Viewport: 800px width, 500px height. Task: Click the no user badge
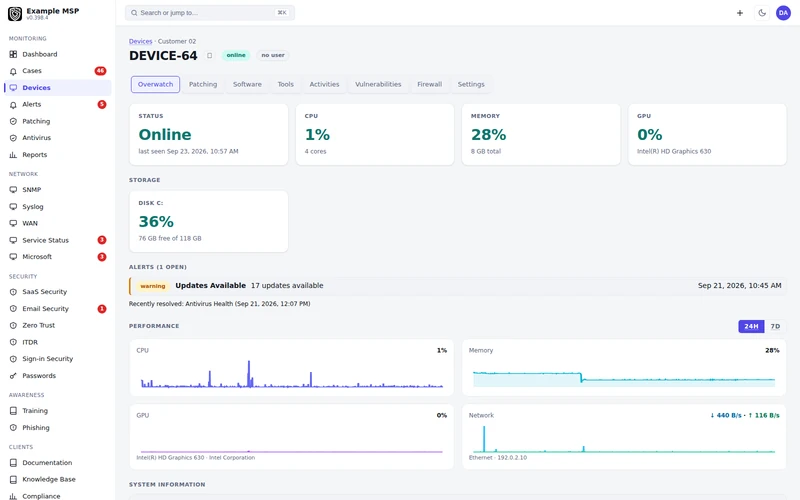tap(273, 55)
